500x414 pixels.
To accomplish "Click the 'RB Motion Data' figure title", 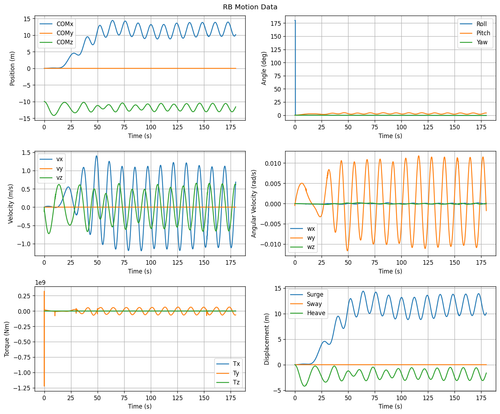I will coord(250,7).
